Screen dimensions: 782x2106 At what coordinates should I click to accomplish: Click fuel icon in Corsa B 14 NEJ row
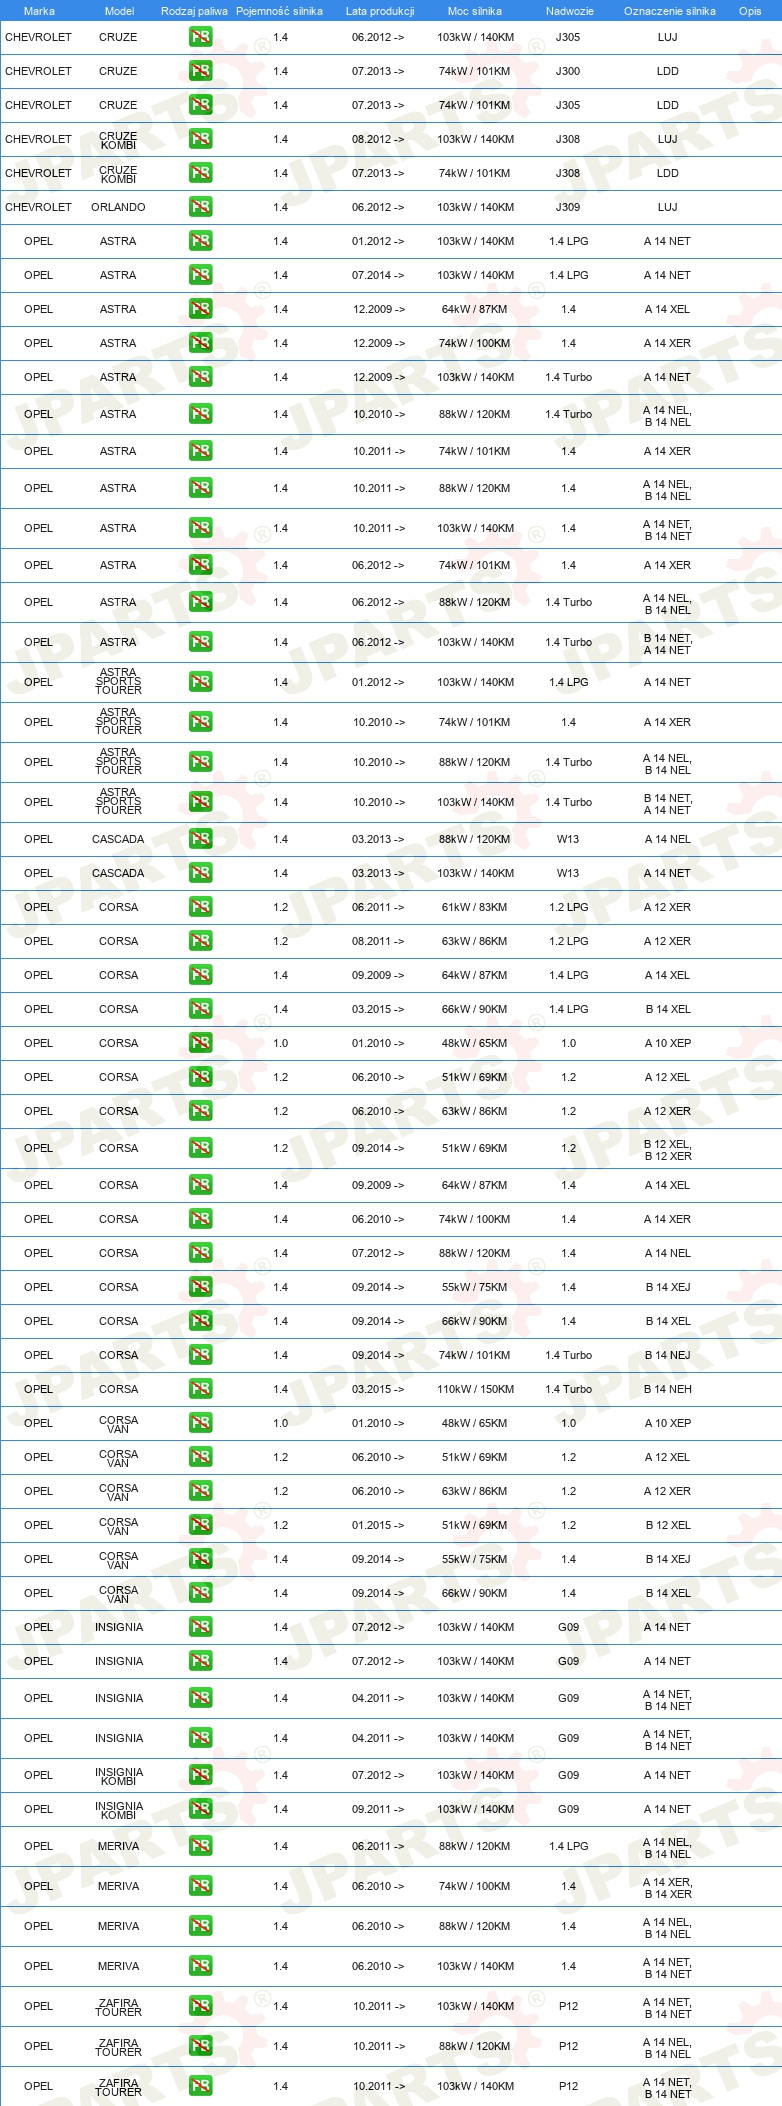click(201, 1355)
